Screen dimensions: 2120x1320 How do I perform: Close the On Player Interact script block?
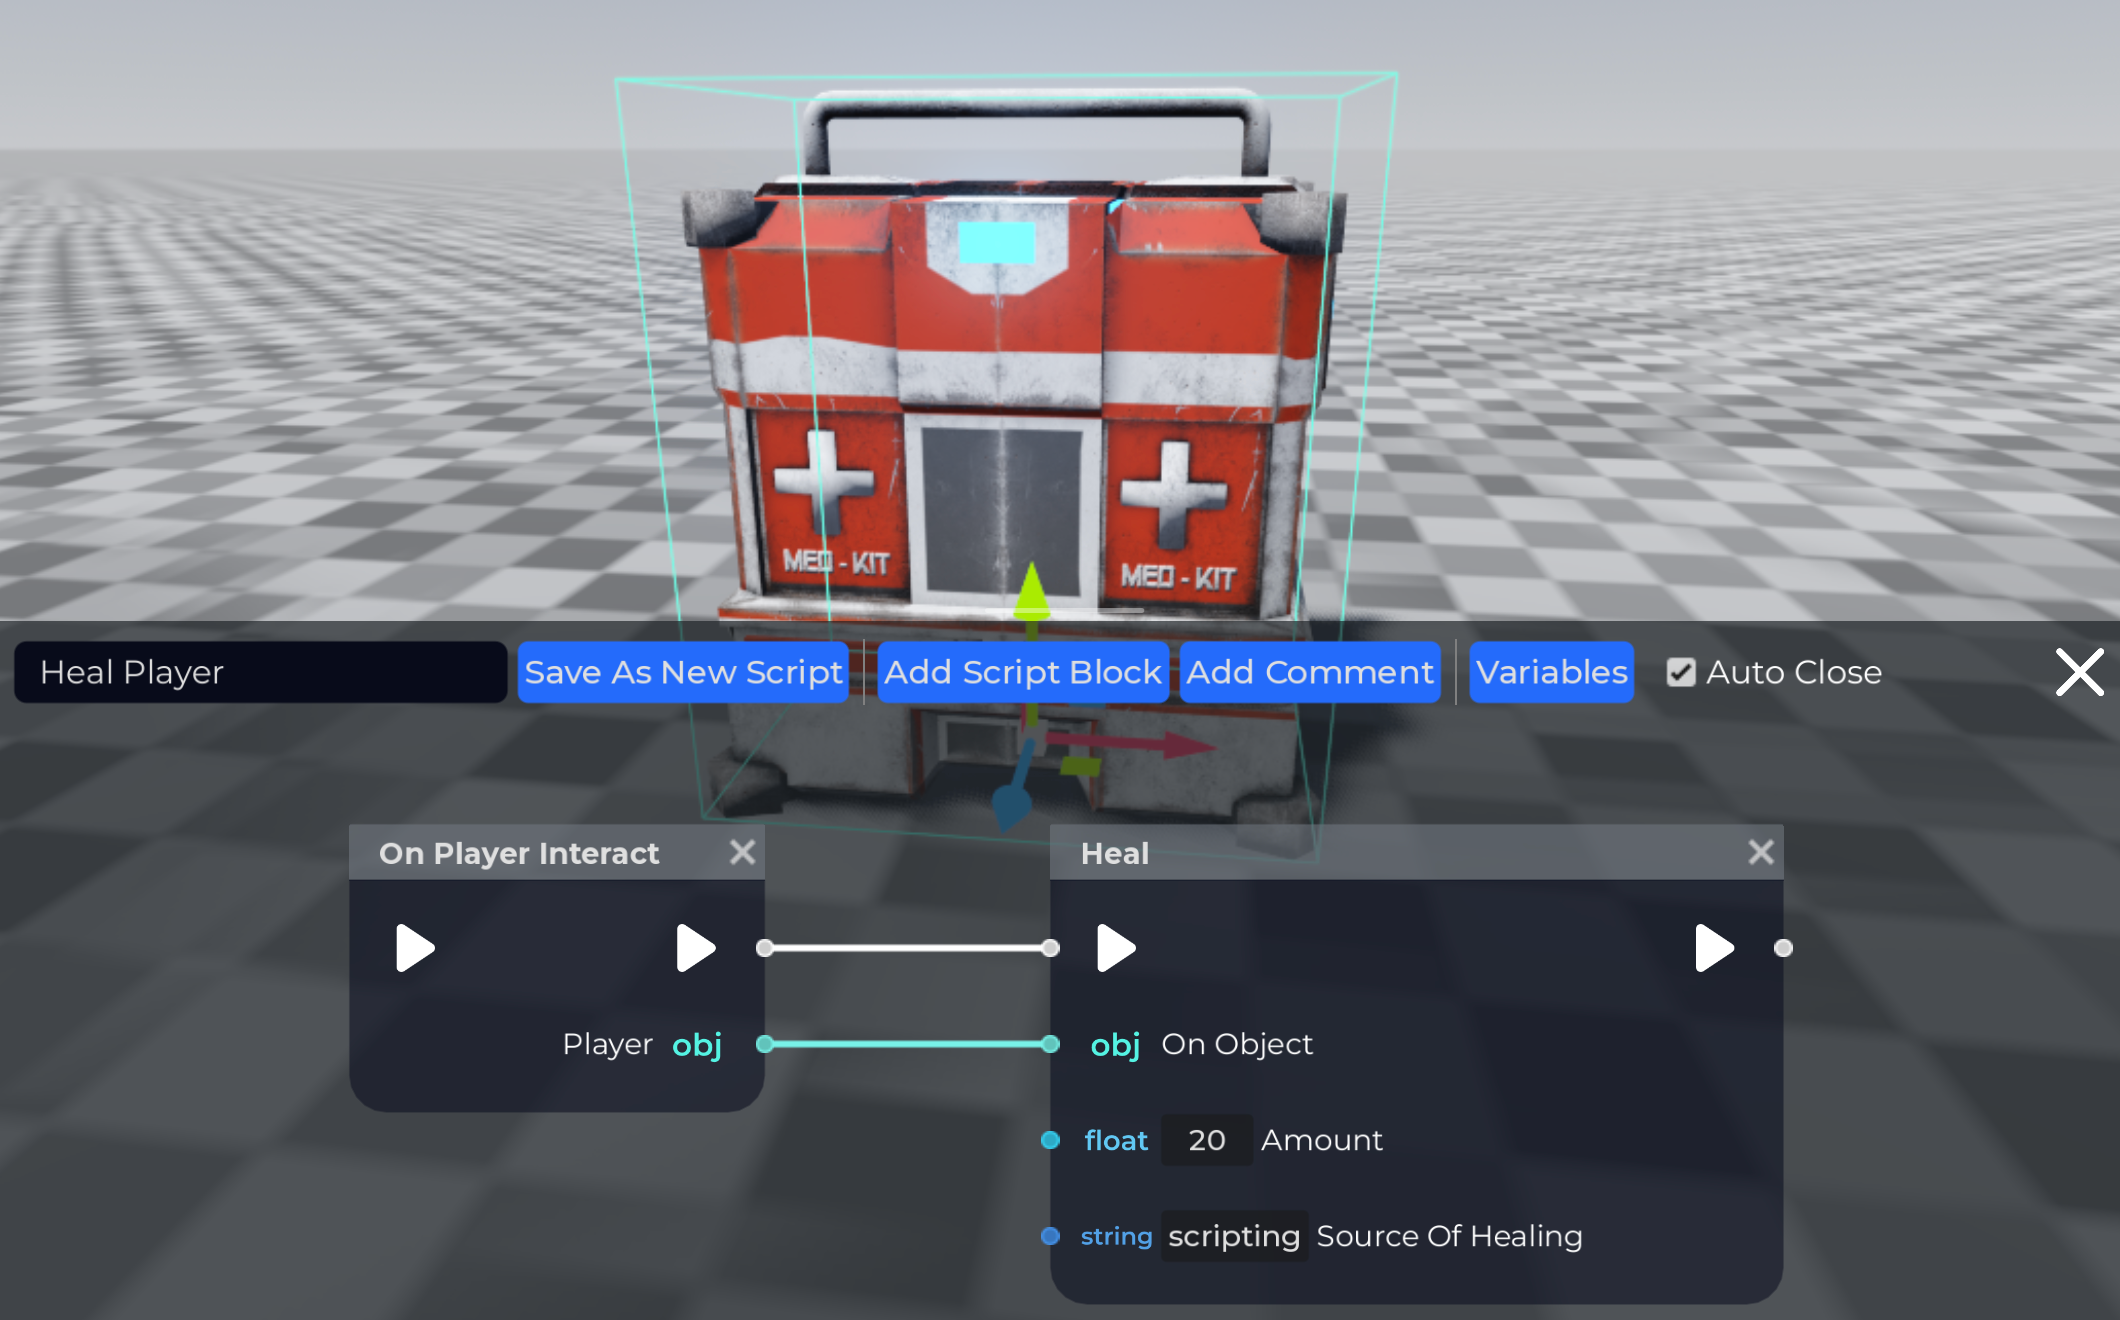742,852
